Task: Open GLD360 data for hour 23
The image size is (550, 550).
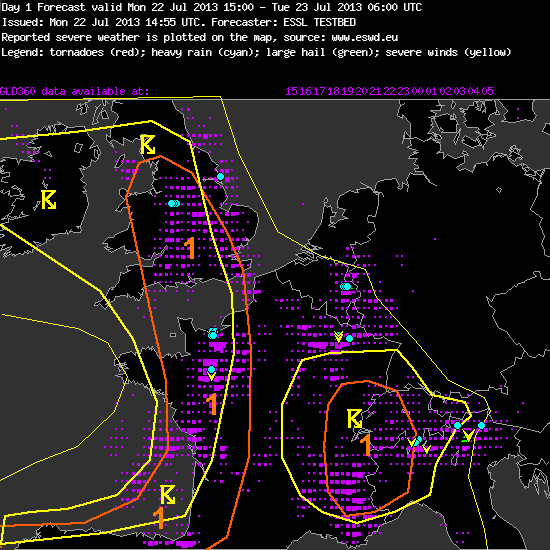Action: coord(403,91)
